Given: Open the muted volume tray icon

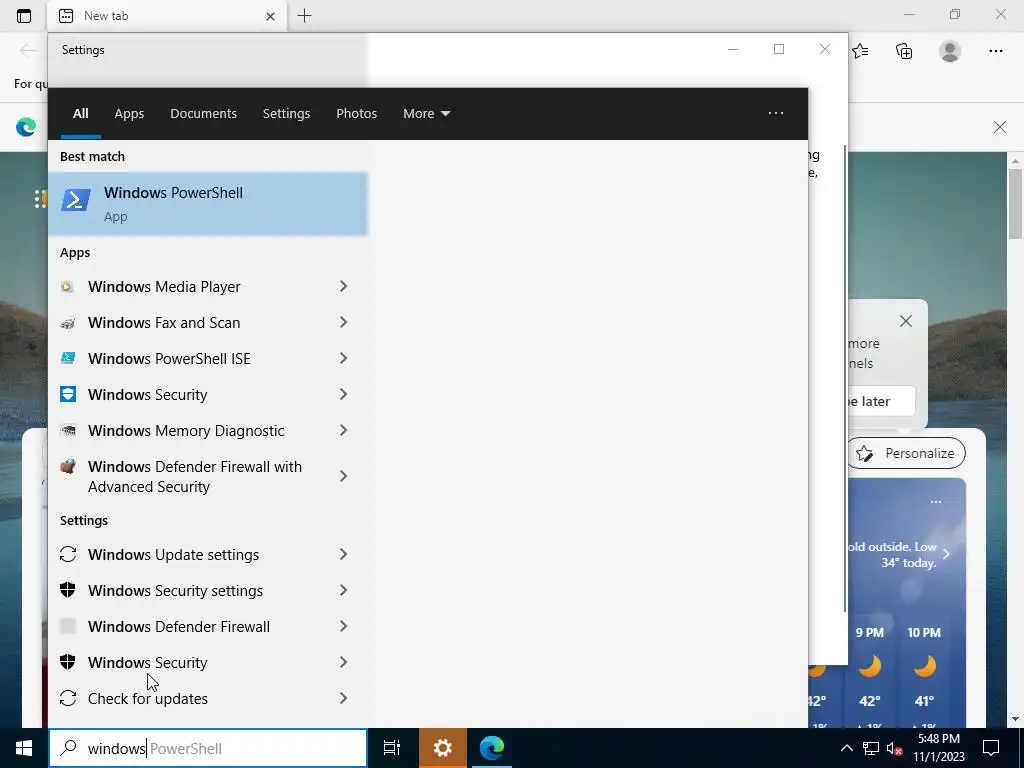Looking at the screenshot, I should tap(895, 748).
